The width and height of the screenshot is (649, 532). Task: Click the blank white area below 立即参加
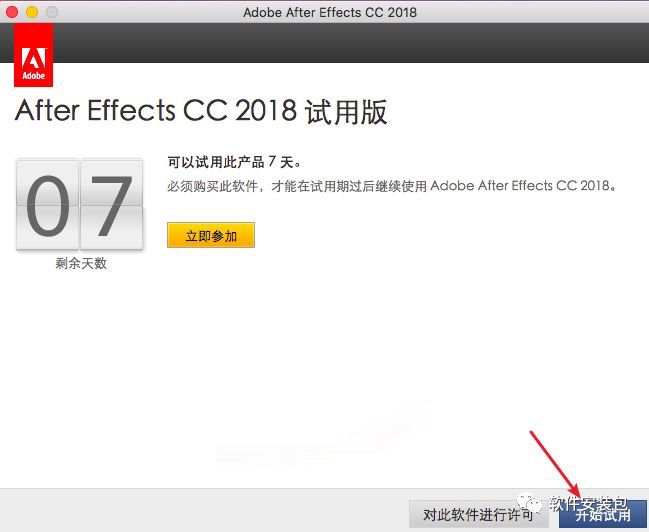tap(324, 352)
